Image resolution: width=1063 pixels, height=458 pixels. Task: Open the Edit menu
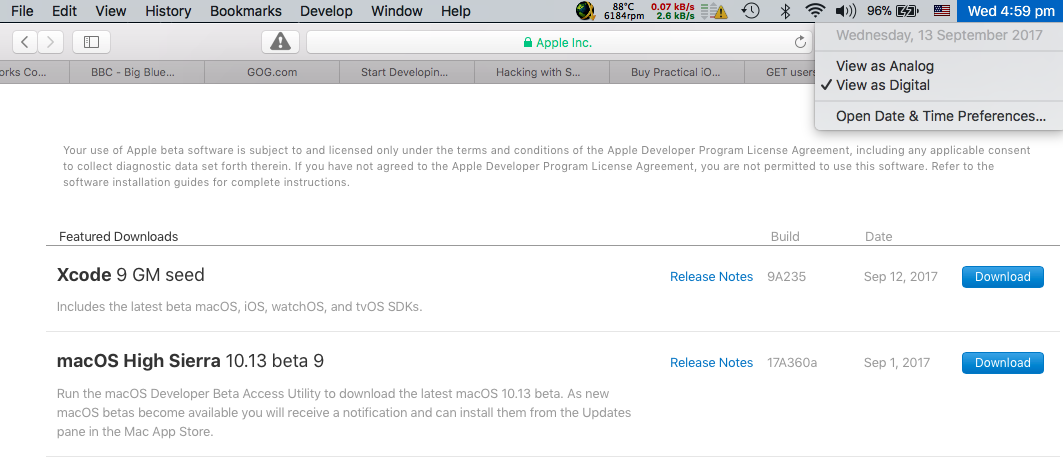point(64,11)
